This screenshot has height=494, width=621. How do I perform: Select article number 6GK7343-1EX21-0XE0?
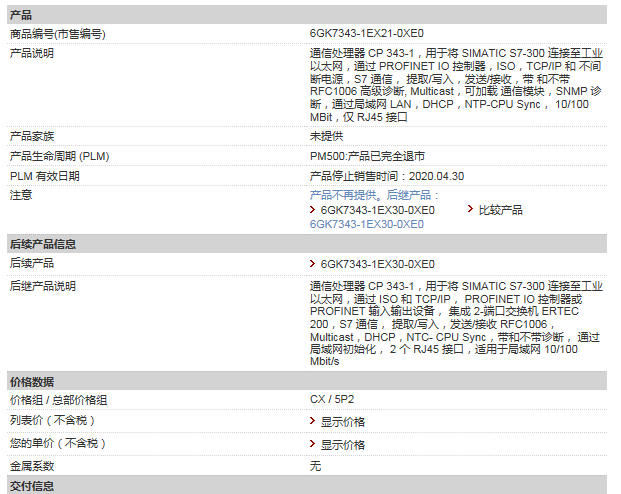click(x=367, y=33)
